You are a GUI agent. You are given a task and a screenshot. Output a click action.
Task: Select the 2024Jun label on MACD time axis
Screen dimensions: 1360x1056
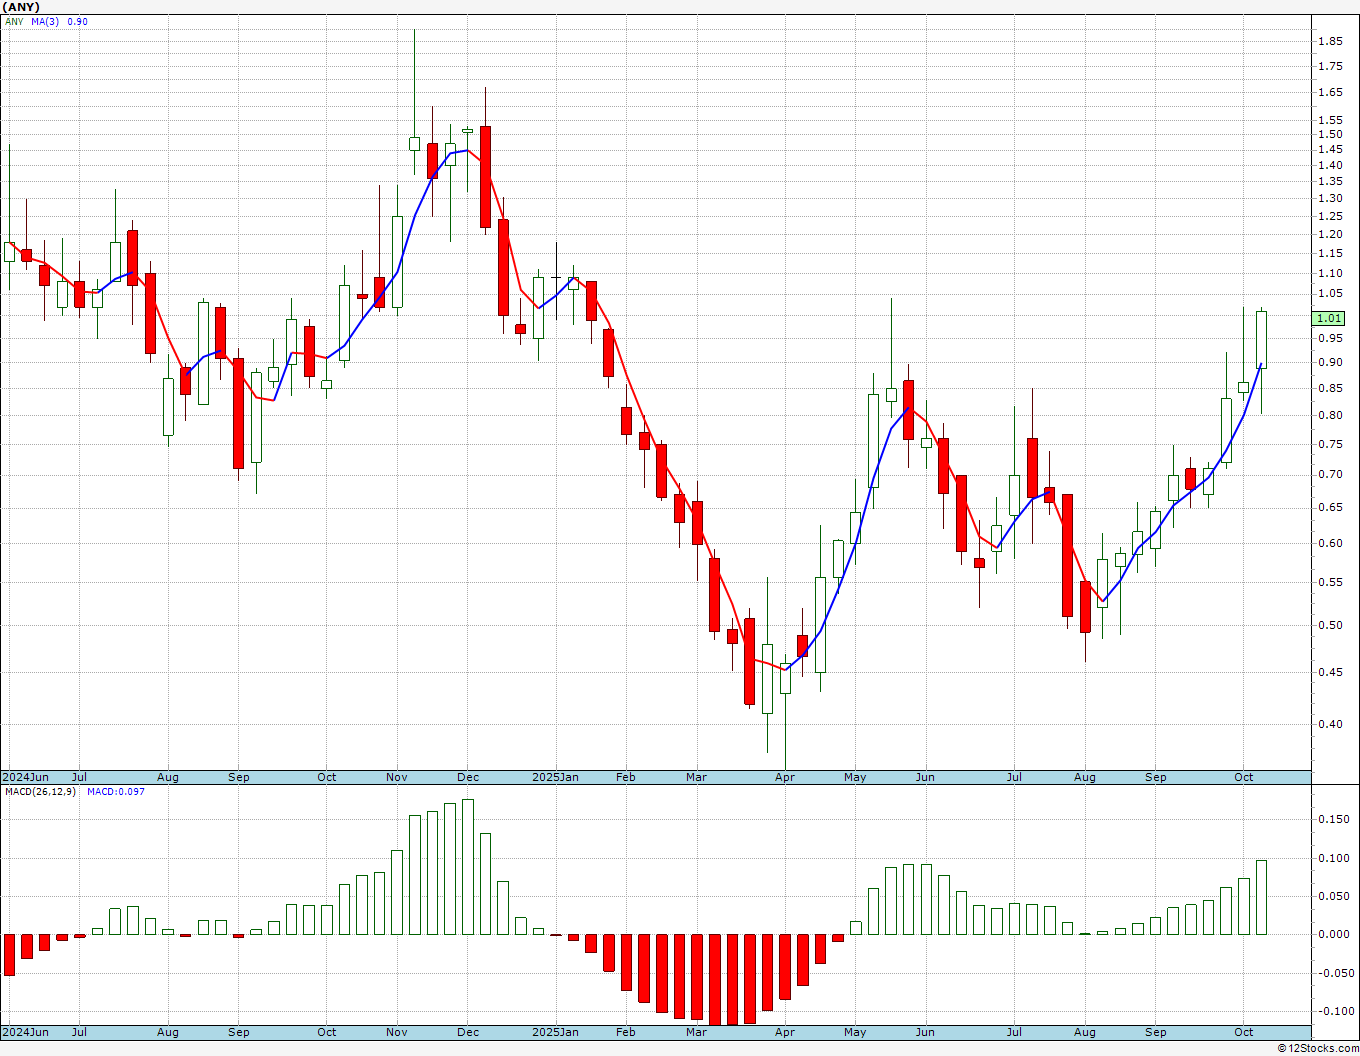(x=25, y=1032)
